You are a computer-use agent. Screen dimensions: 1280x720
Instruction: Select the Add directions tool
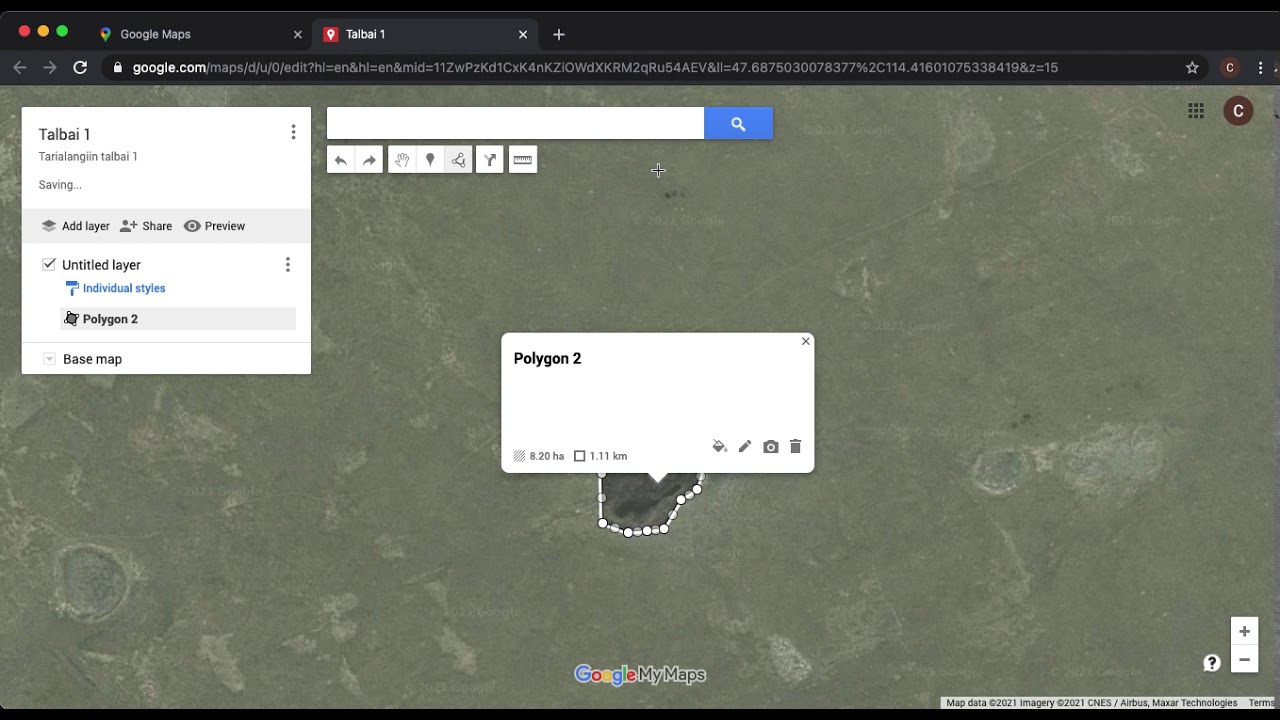(490, 160)
